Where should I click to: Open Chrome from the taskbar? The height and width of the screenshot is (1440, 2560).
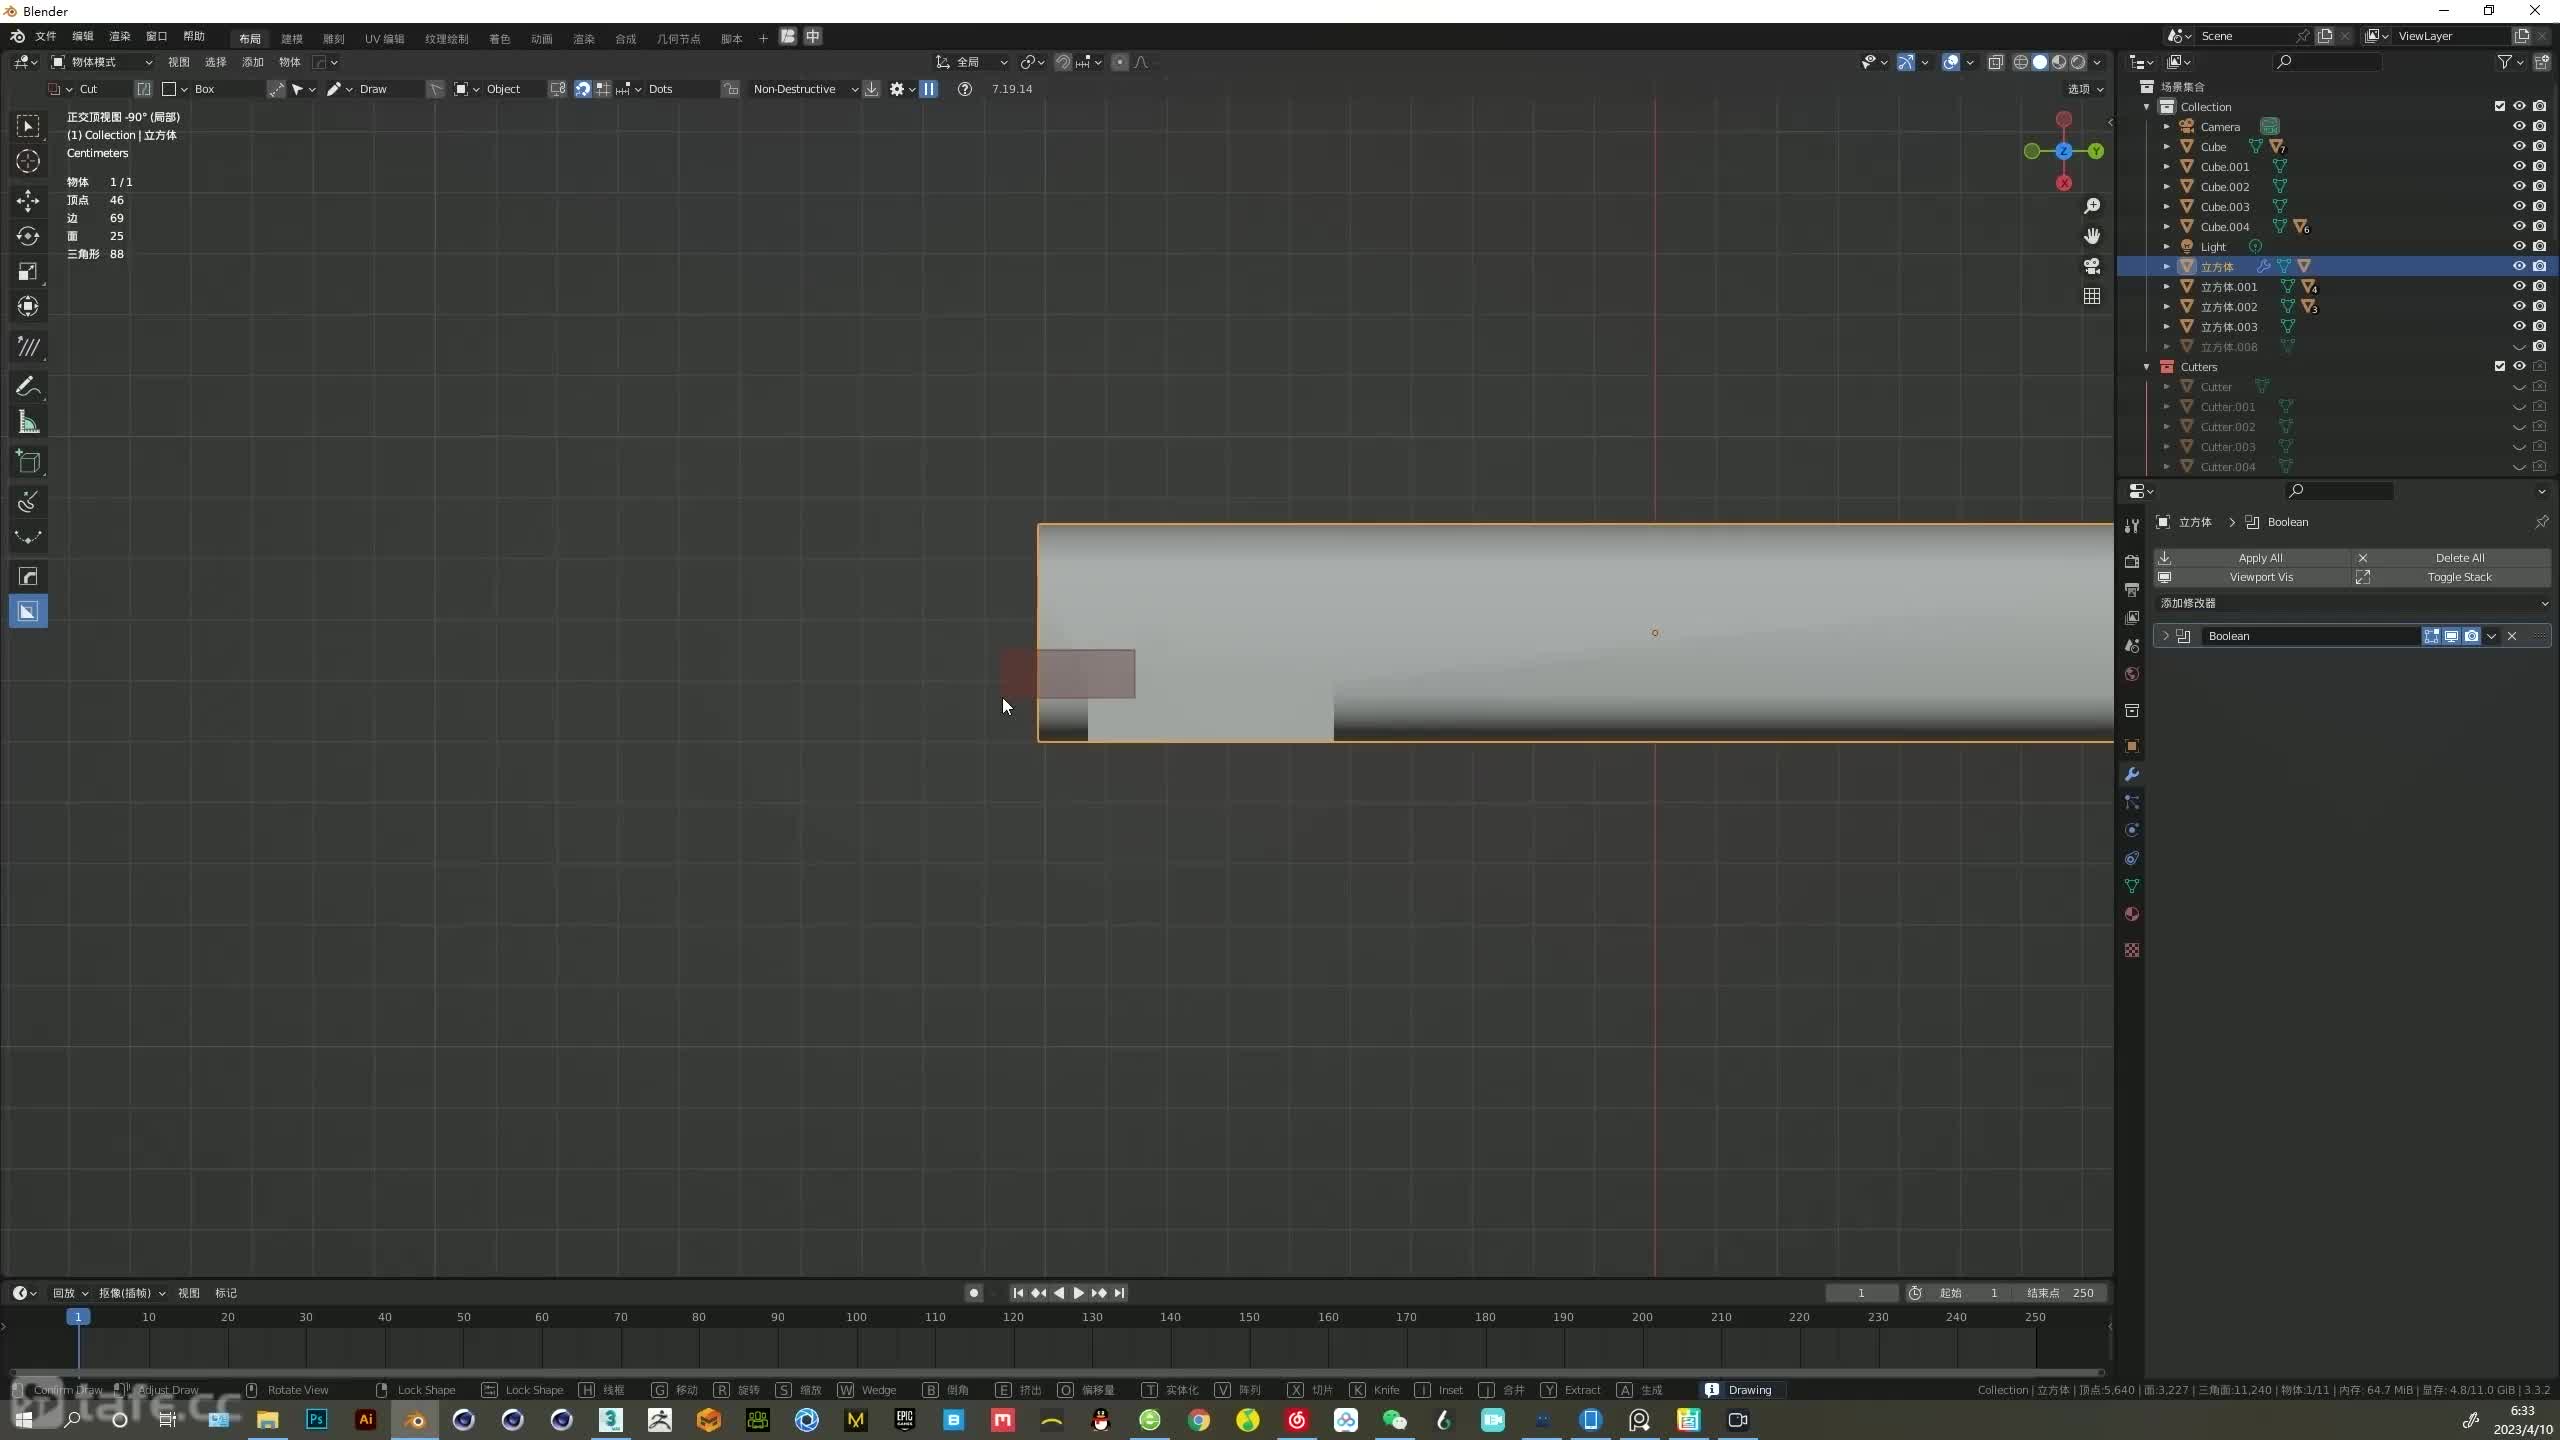tap(1199, 1420)
